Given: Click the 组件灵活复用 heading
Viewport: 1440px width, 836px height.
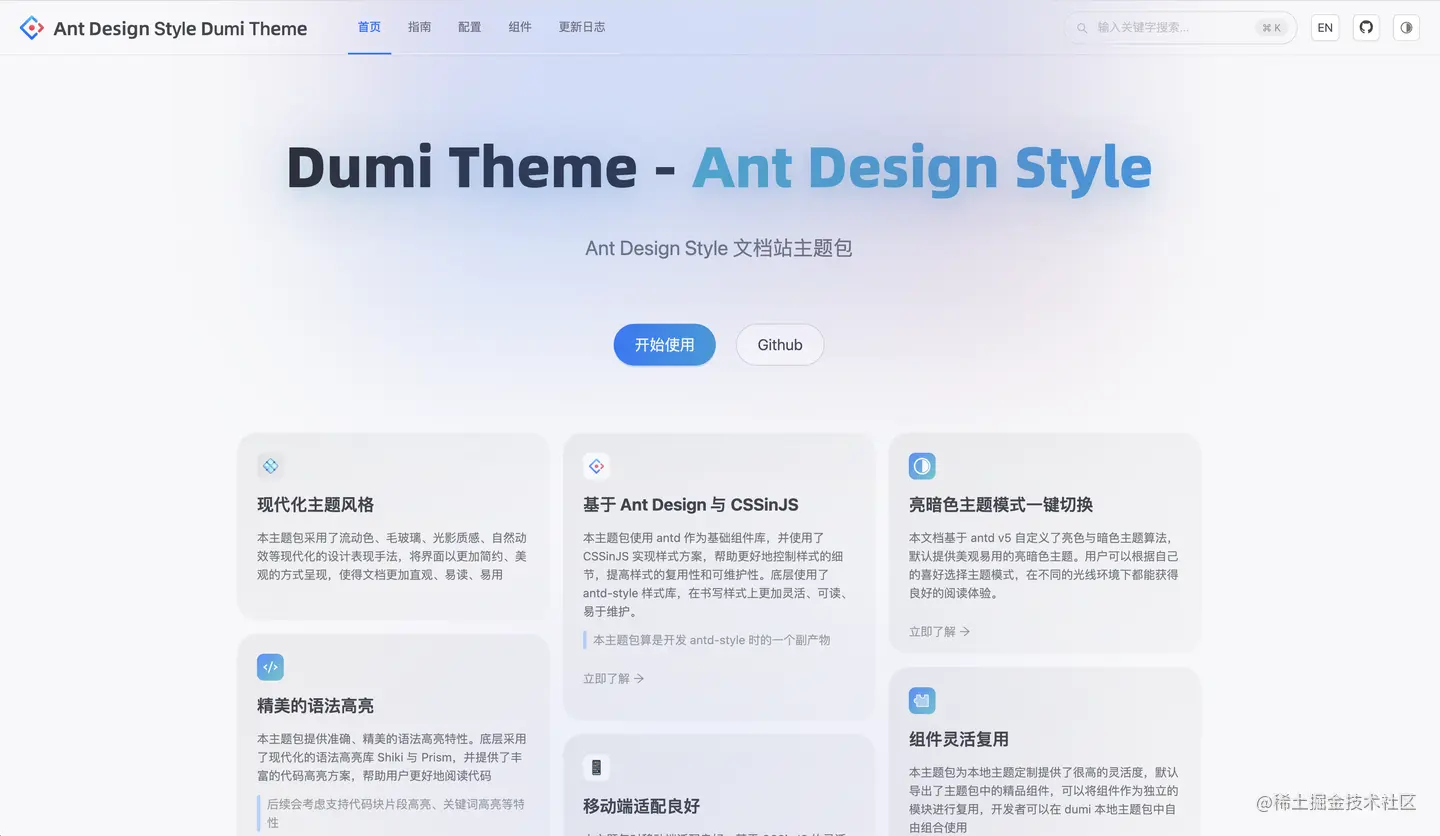Looking at the screenshot, I should [959, 740].
